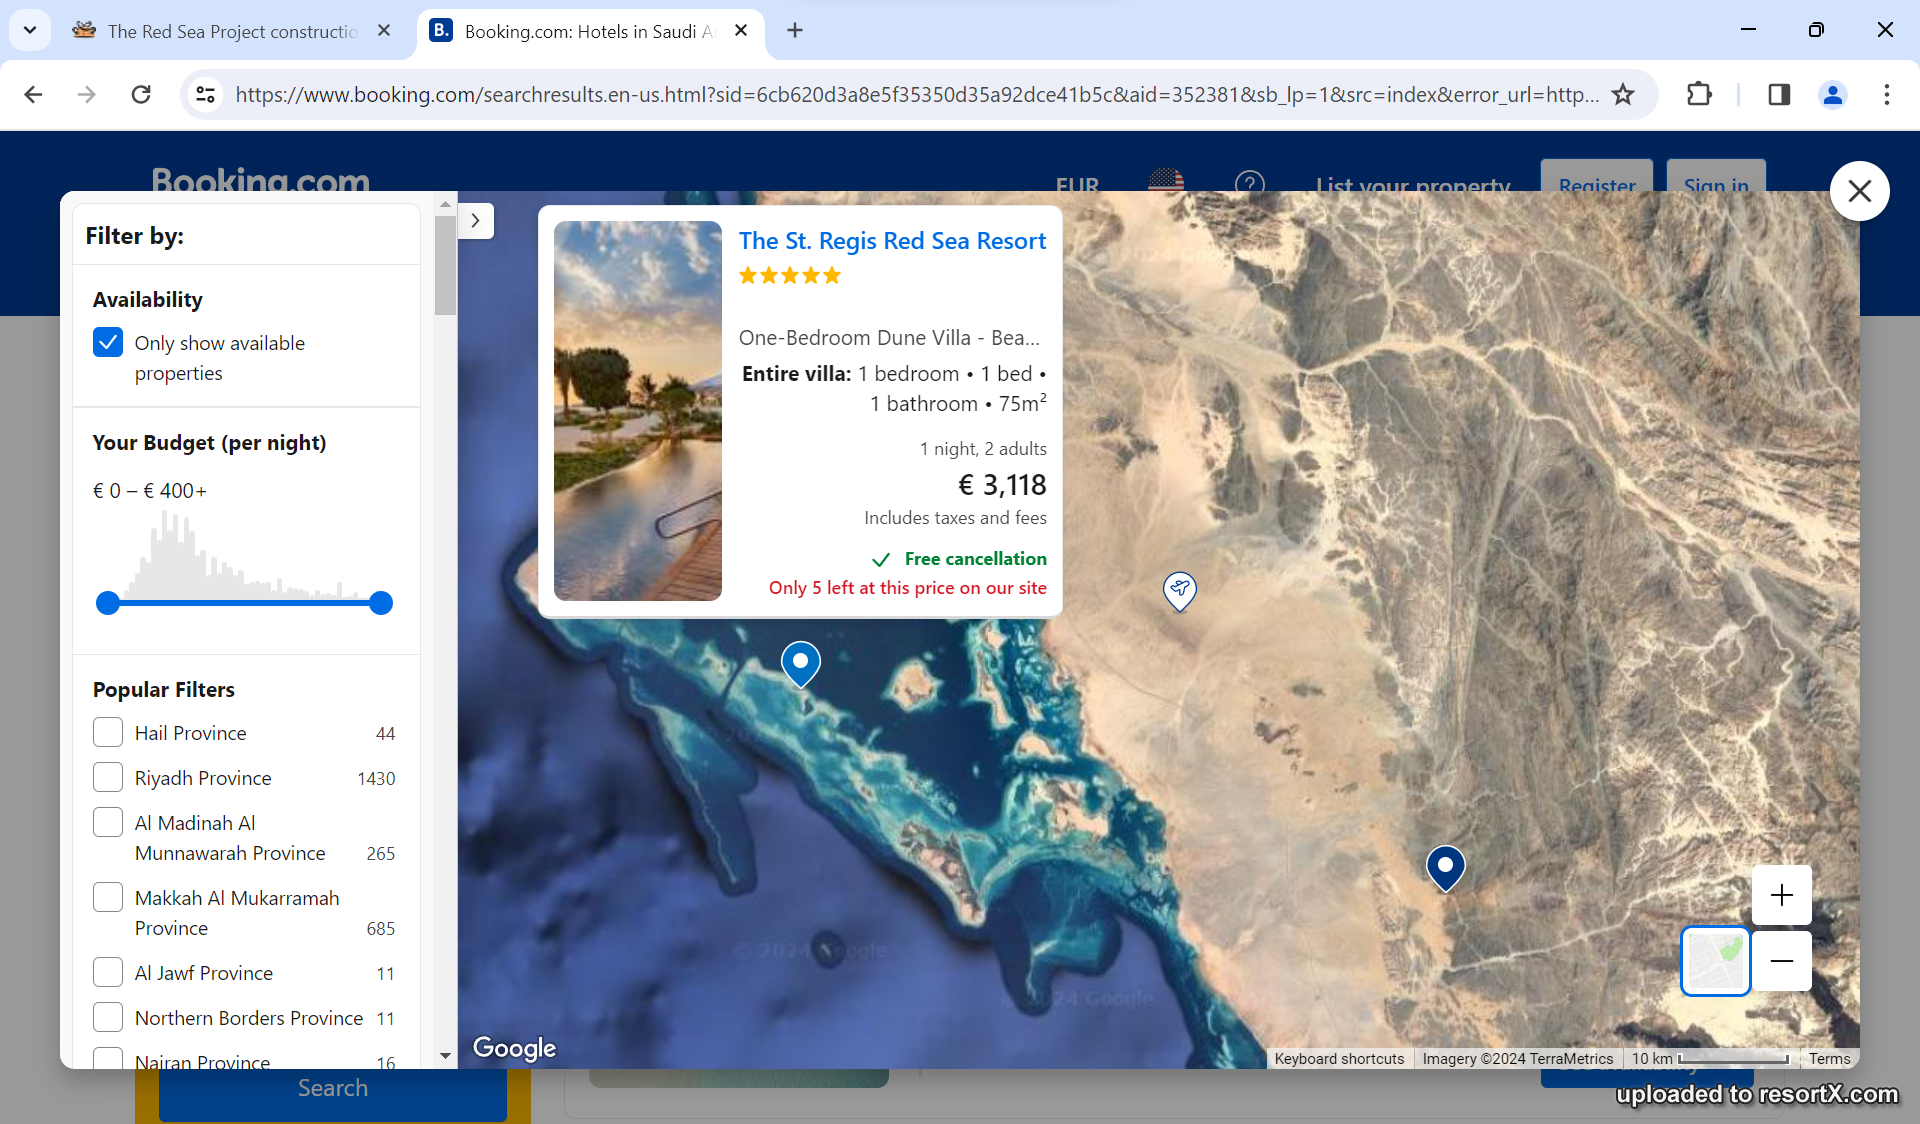Click Free cancellation text
Viewport: 1920px width, 1124px height.
coord(975,558)
